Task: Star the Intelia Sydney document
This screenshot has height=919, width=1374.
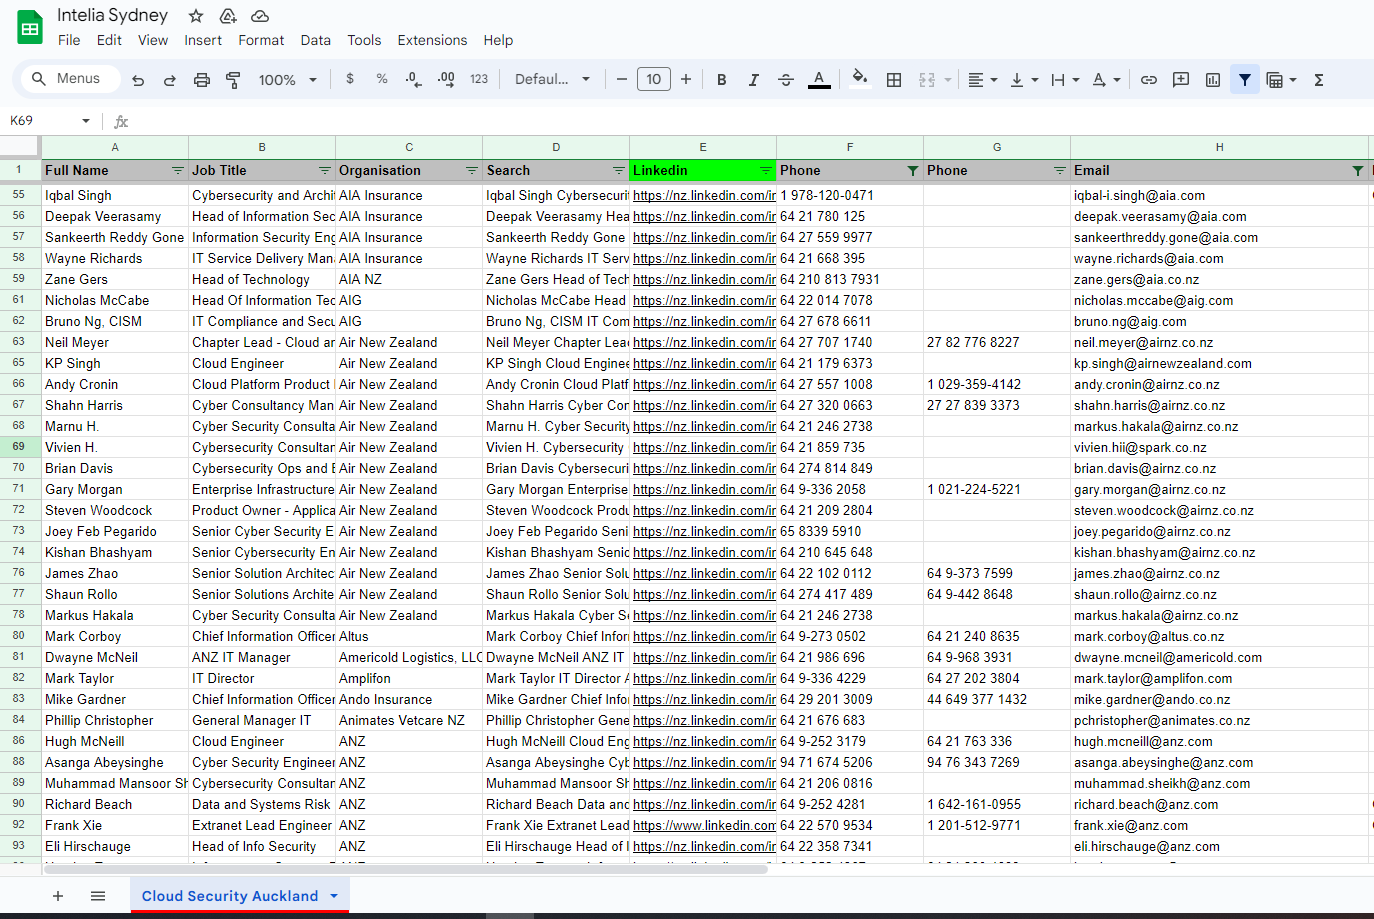Action: point(196,16)
